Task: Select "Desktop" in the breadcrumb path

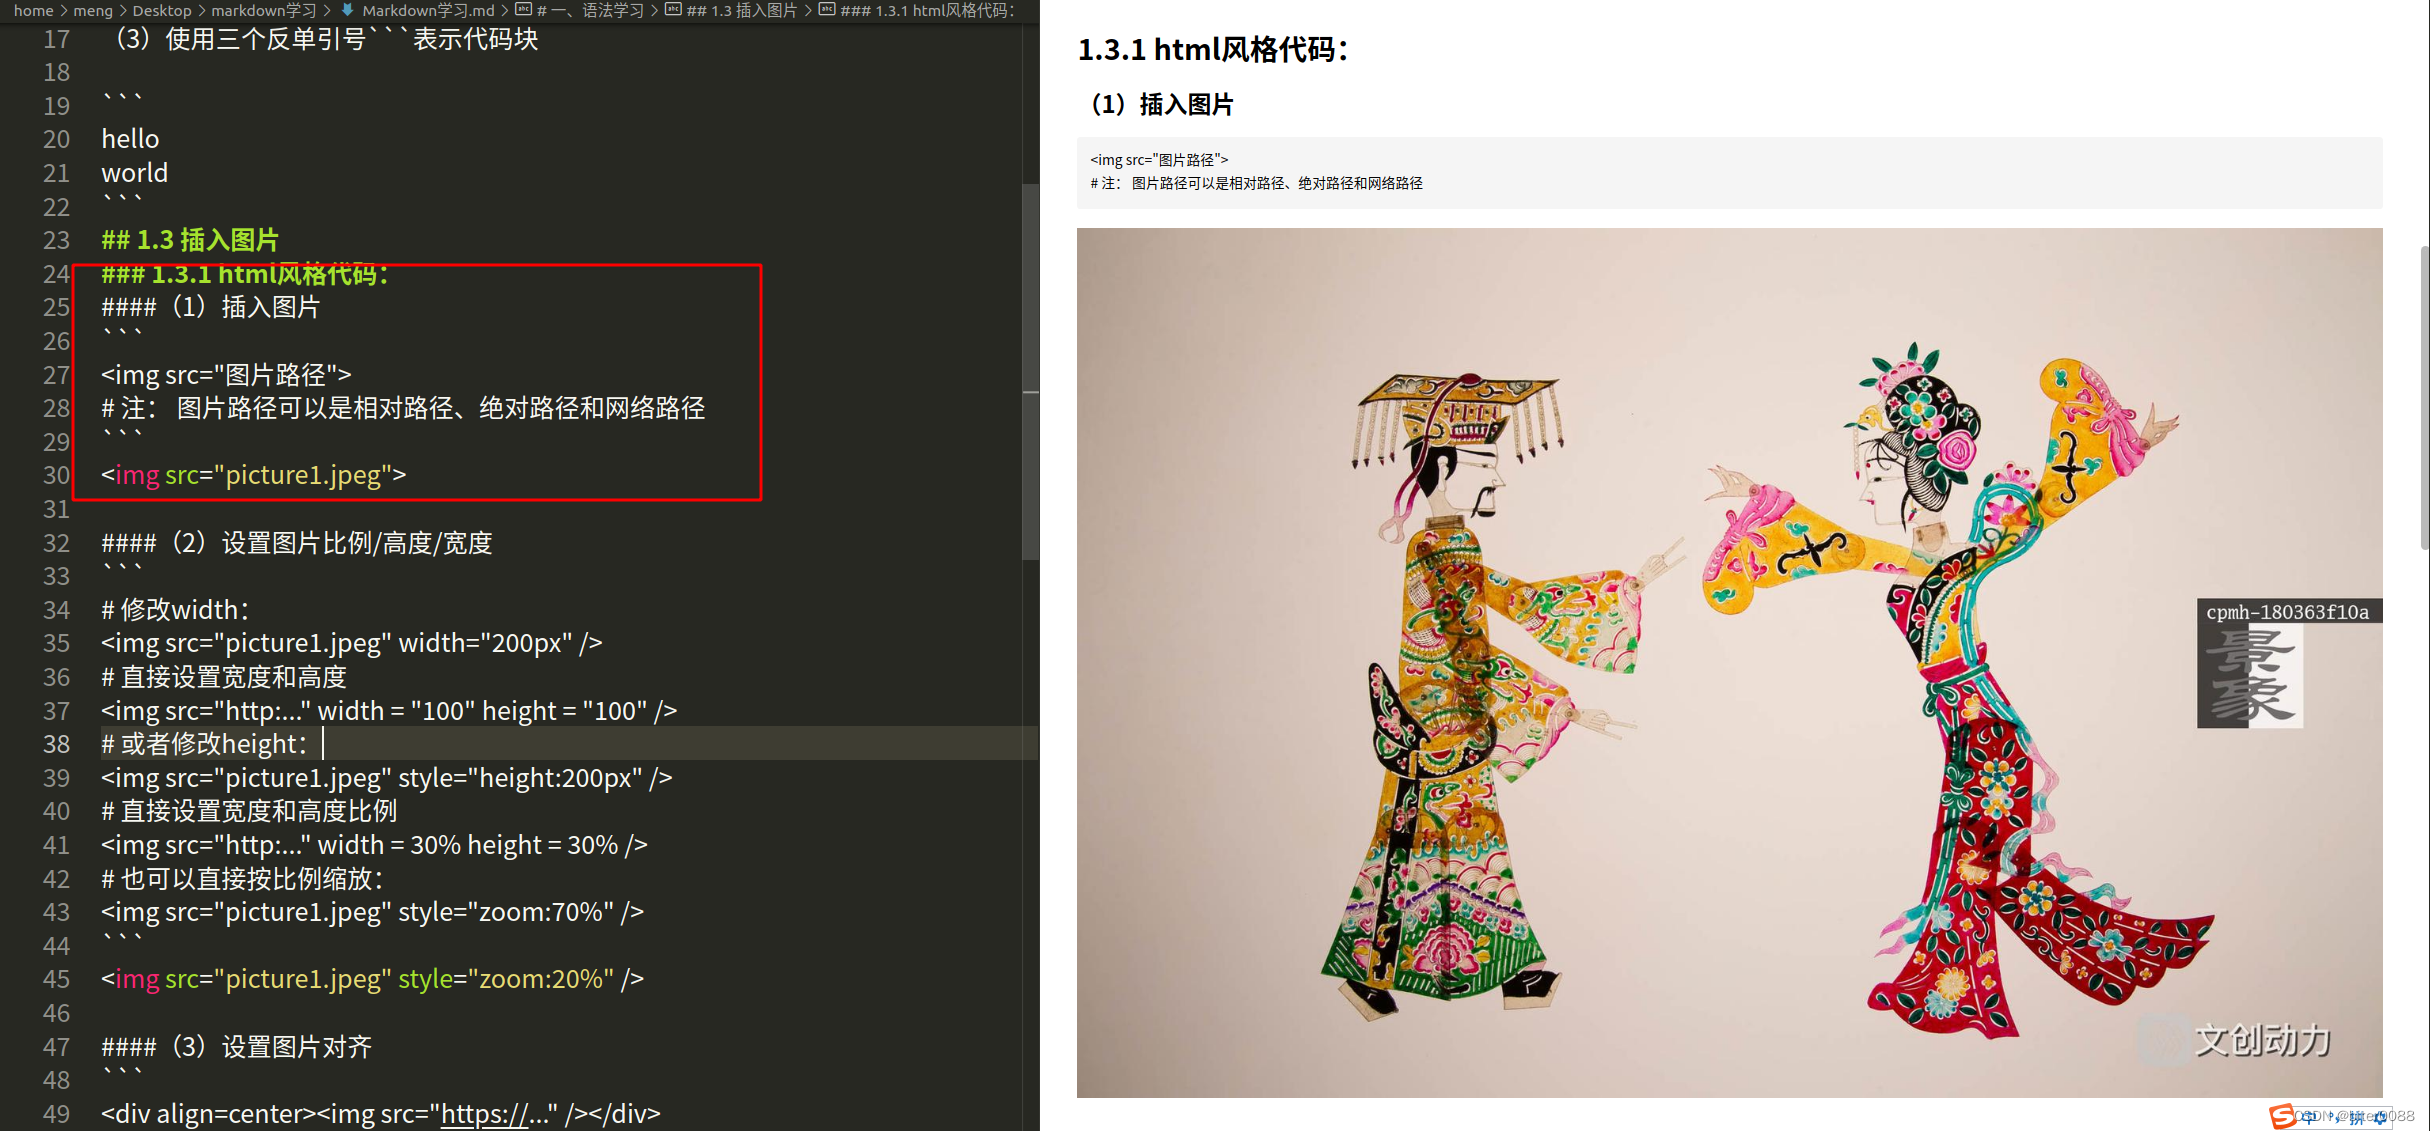Action: pos(162,10)
